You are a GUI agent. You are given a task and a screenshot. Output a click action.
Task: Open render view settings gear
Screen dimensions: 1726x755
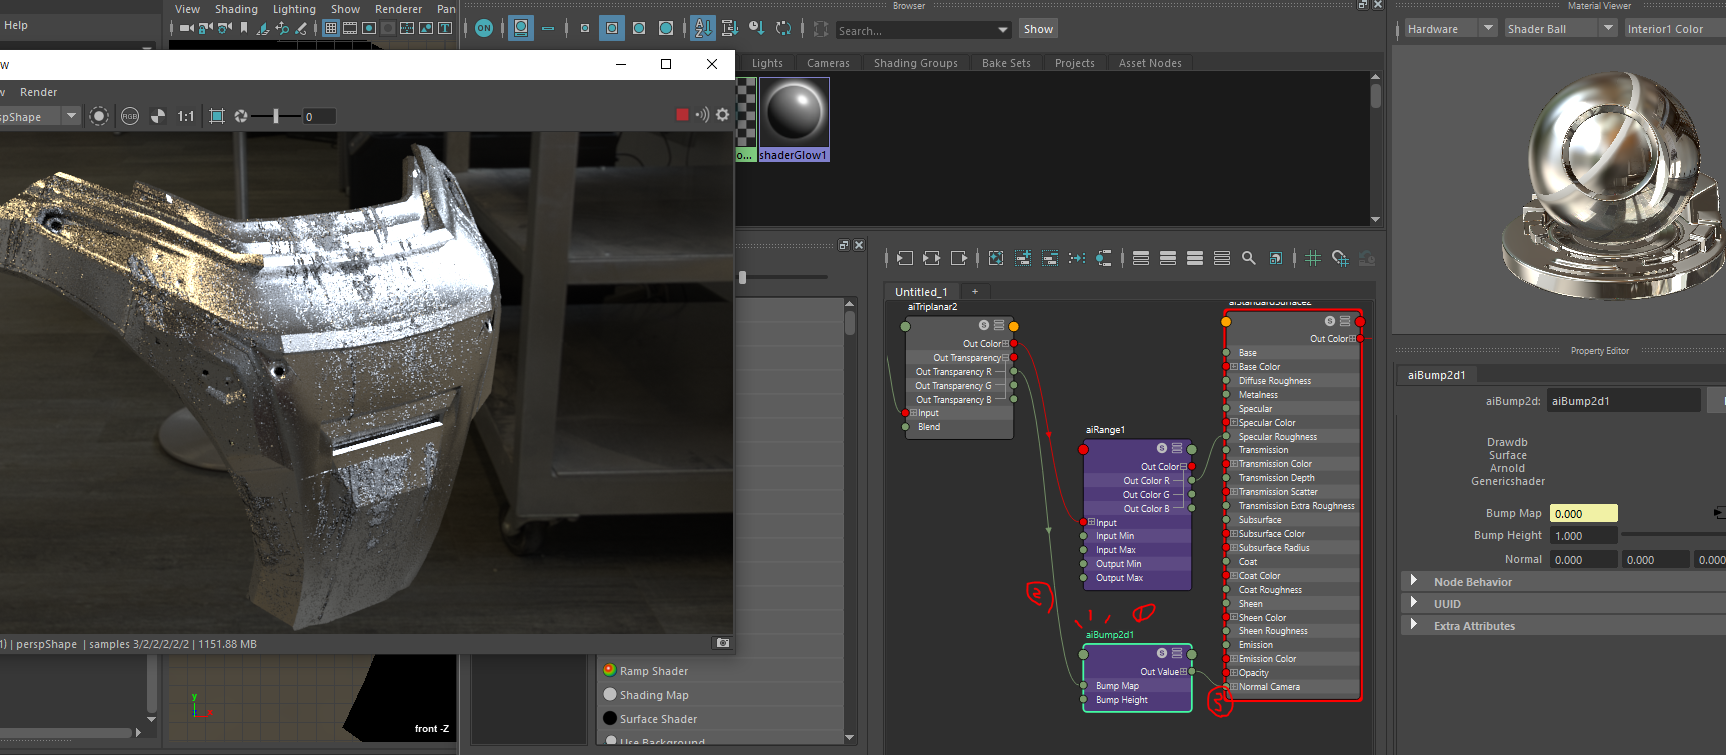pos(722,115)
